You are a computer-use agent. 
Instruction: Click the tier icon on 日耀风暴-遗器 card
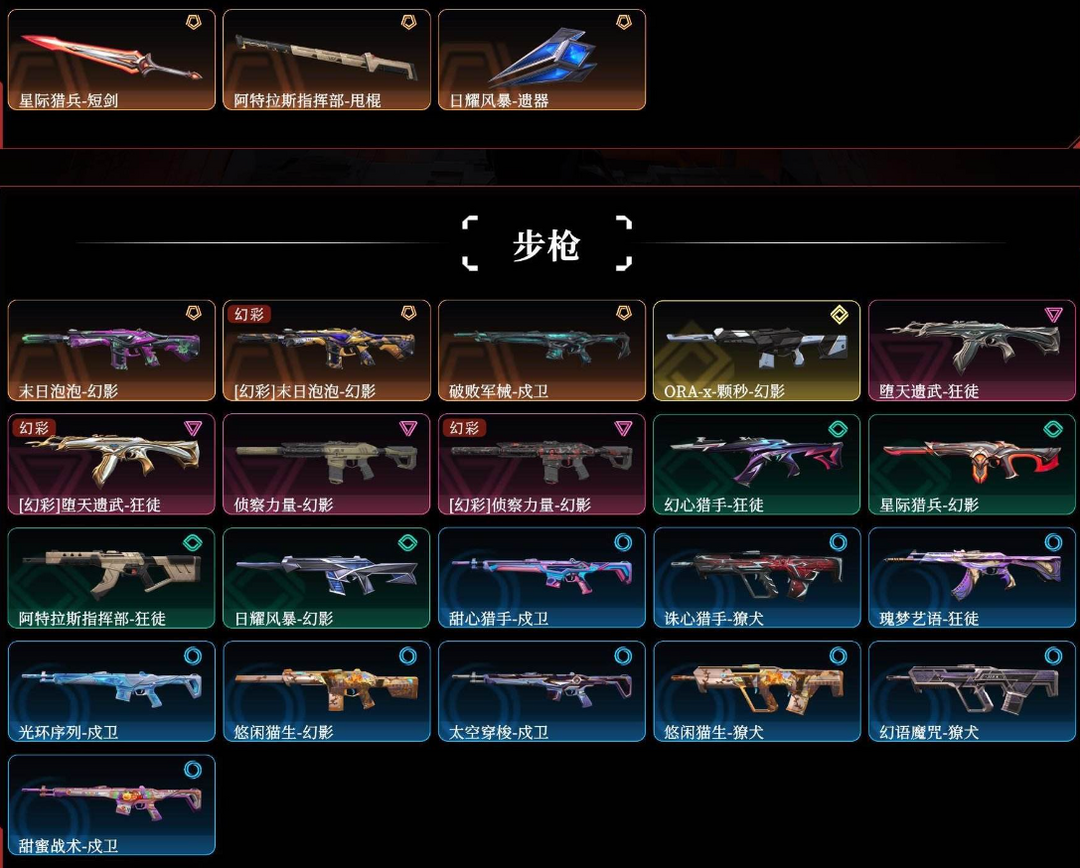[623, 23]
